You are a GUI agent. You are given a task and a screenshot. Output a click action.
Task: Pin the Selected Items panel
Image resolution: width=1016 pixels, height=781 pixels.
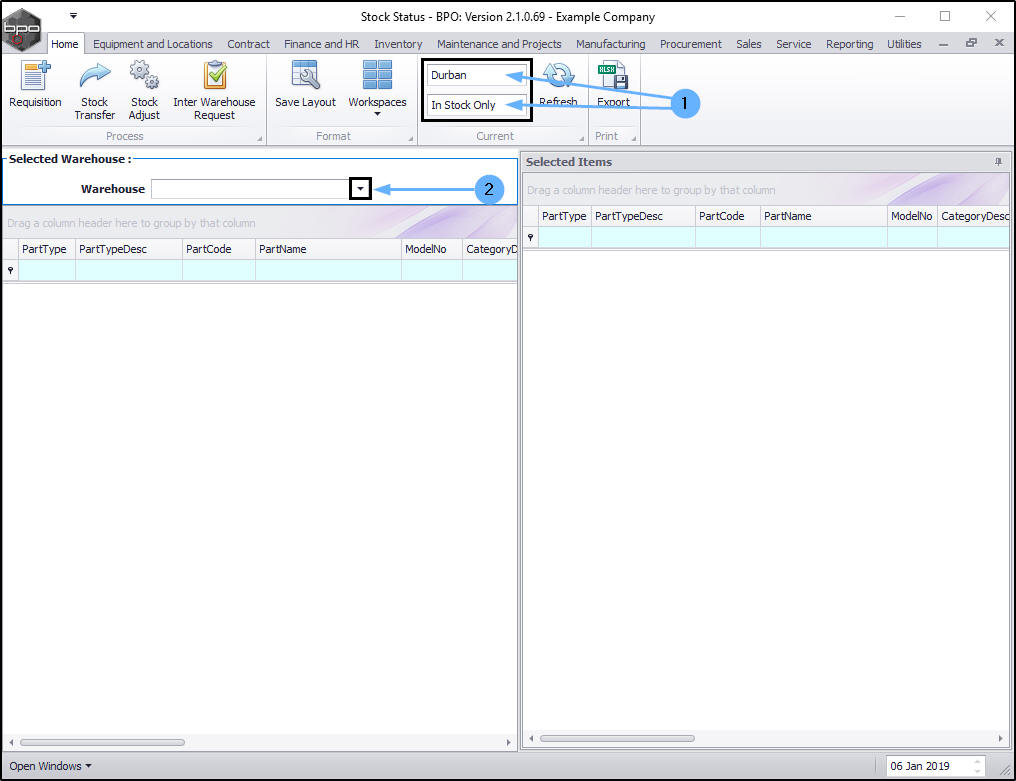click(999, 162)
